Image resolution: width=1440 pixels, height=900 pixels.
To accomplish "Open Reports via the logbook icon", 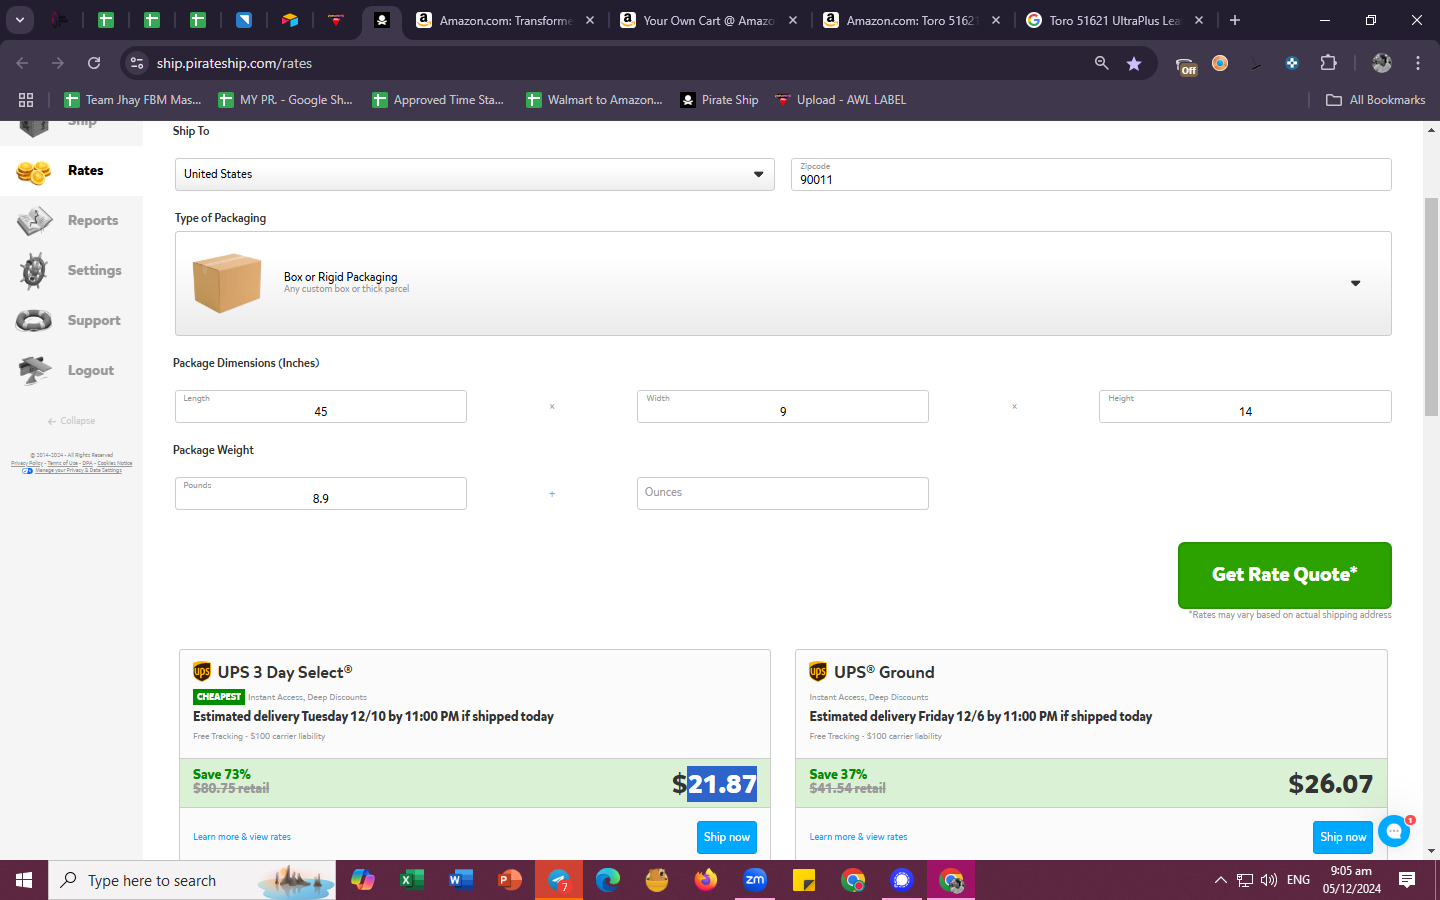I will pos(34,221).
